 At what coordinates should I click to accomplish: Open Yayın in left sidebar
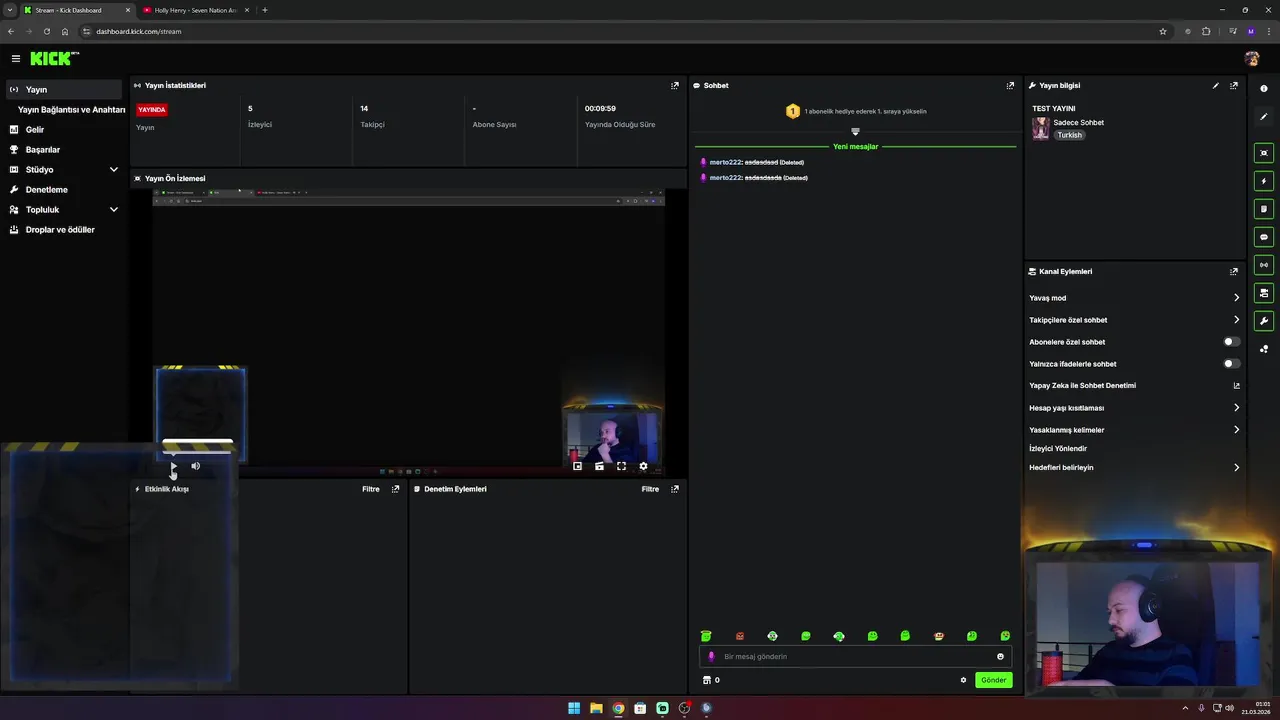pos(64,90)
